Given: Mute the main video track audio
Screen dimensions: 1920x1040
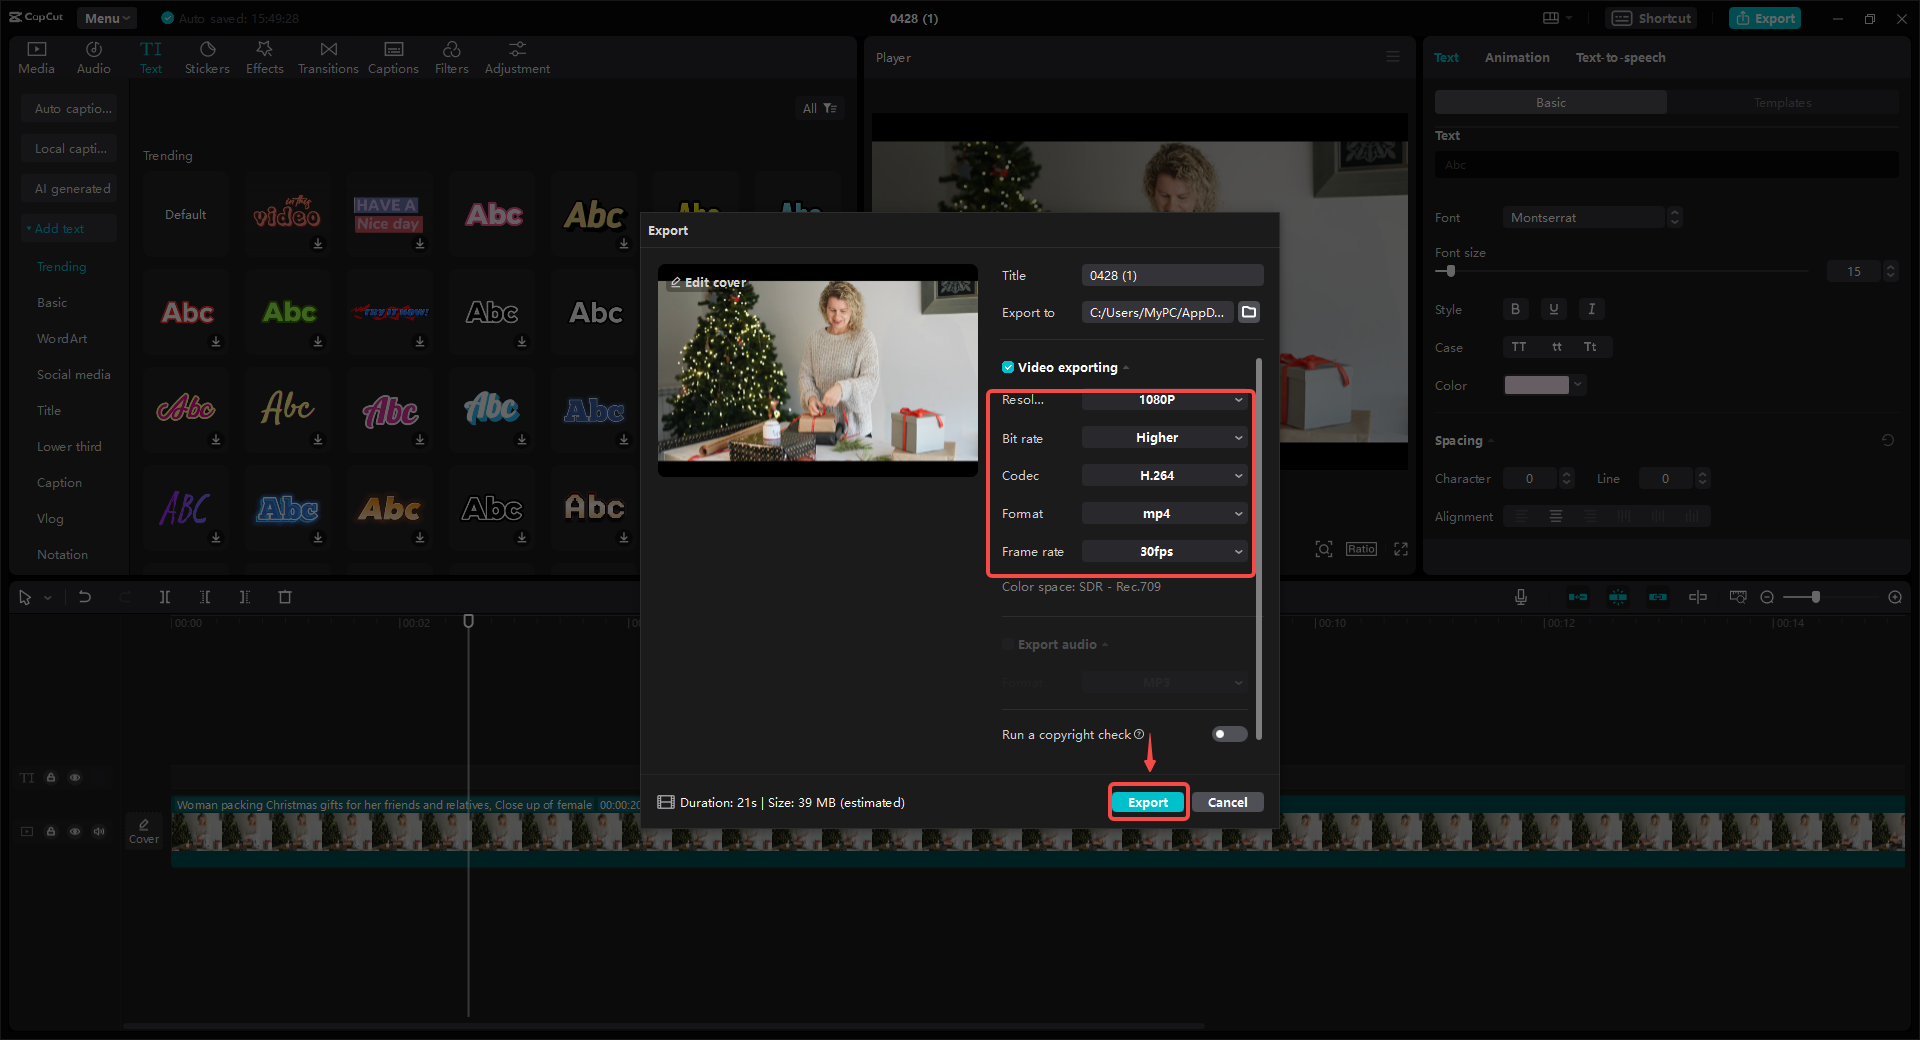Looking at the screenshot, I should (99, 831).
